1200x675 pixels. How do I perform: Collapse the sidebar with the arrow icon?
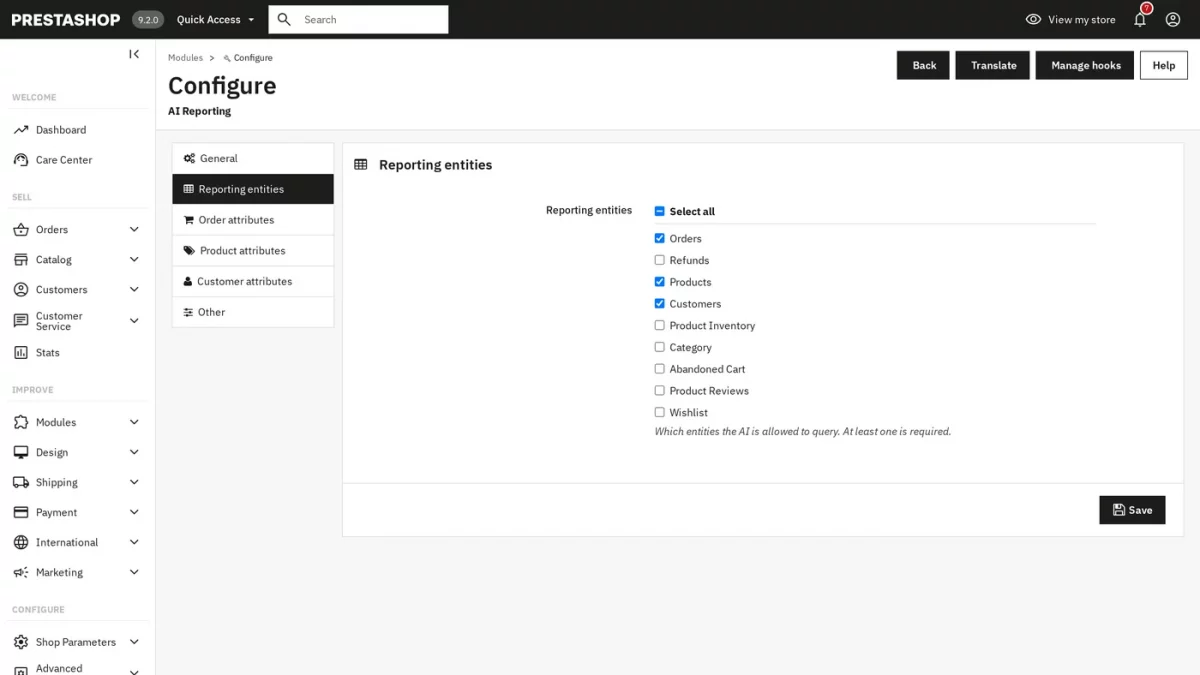(x=134, y=54)
